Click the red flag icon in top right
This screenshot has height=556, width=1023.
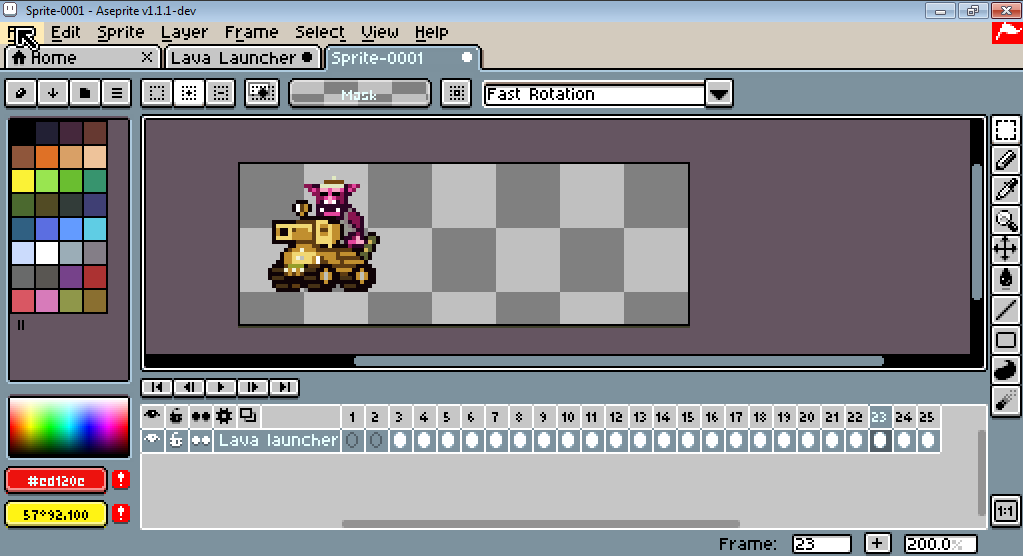(1007, 33)
